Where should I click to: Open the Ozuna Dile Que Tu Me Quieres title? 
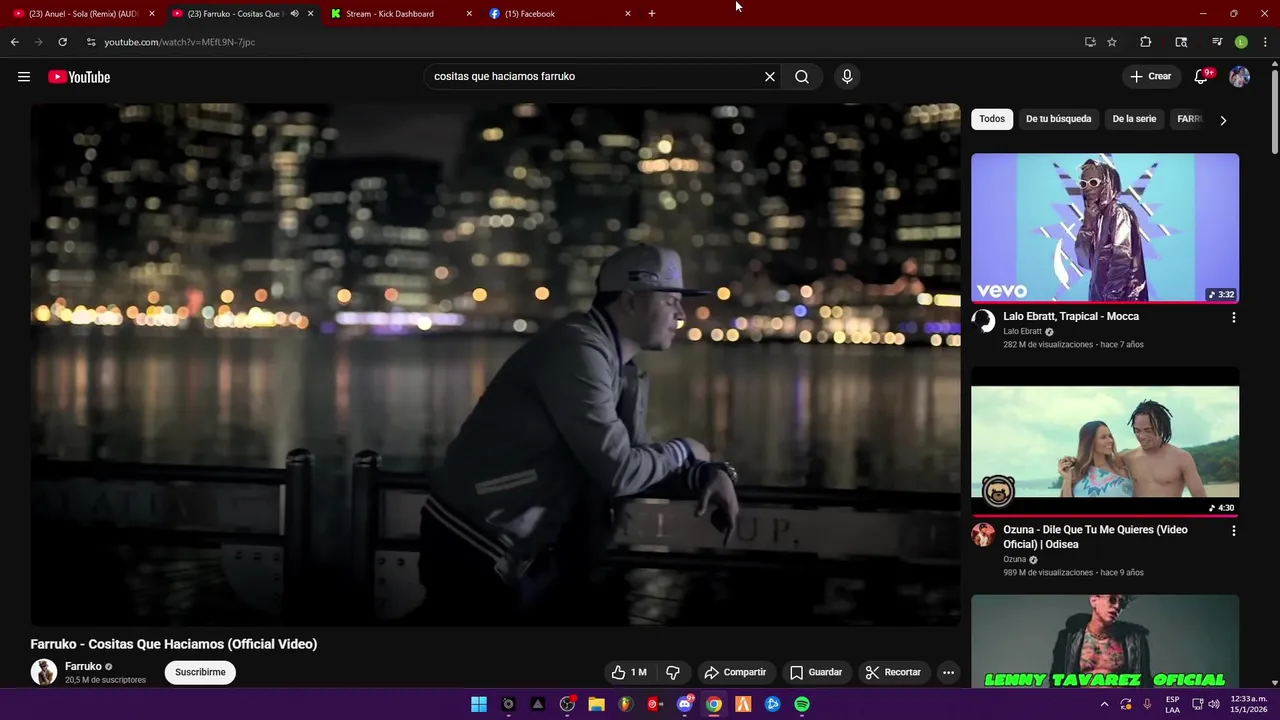pyautogui.click(x=1095, y=537)
